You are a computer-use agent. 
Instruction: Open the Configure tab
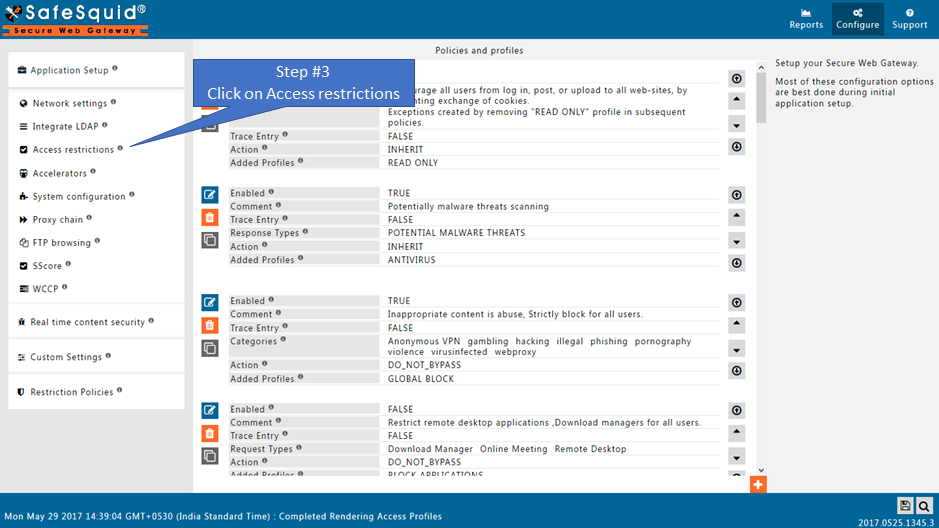point(858,19)
